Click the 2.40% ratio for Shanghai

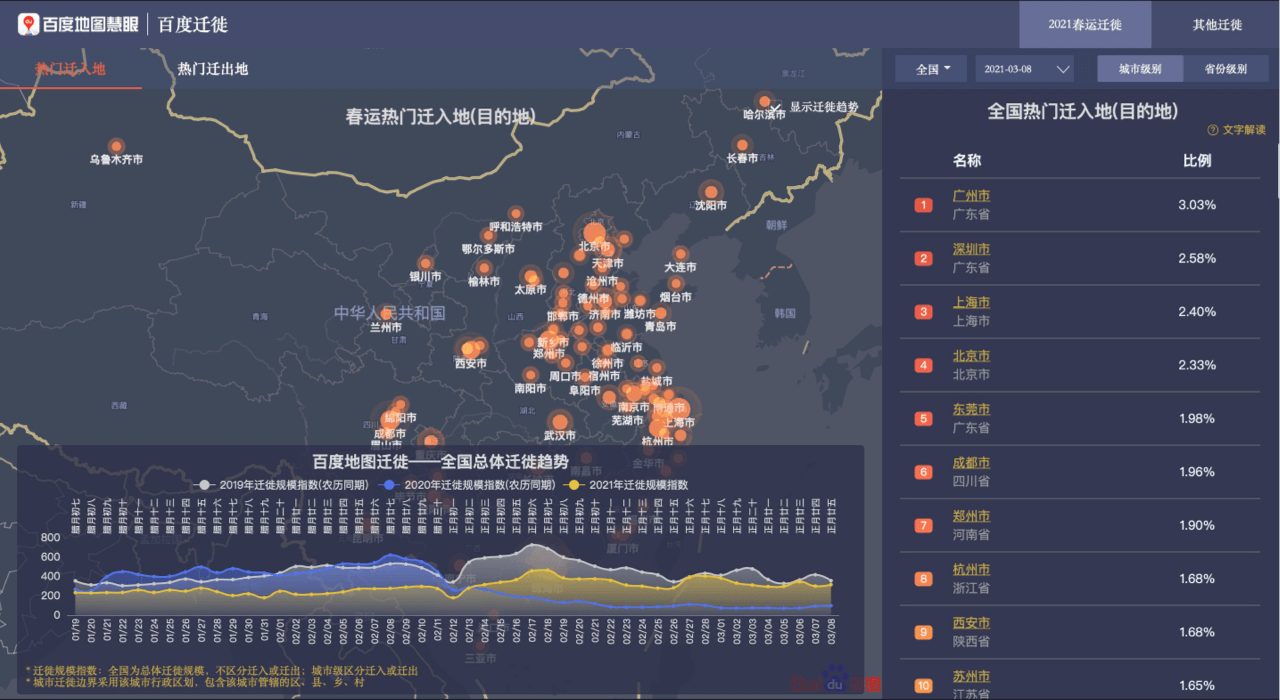point(1197,312)
